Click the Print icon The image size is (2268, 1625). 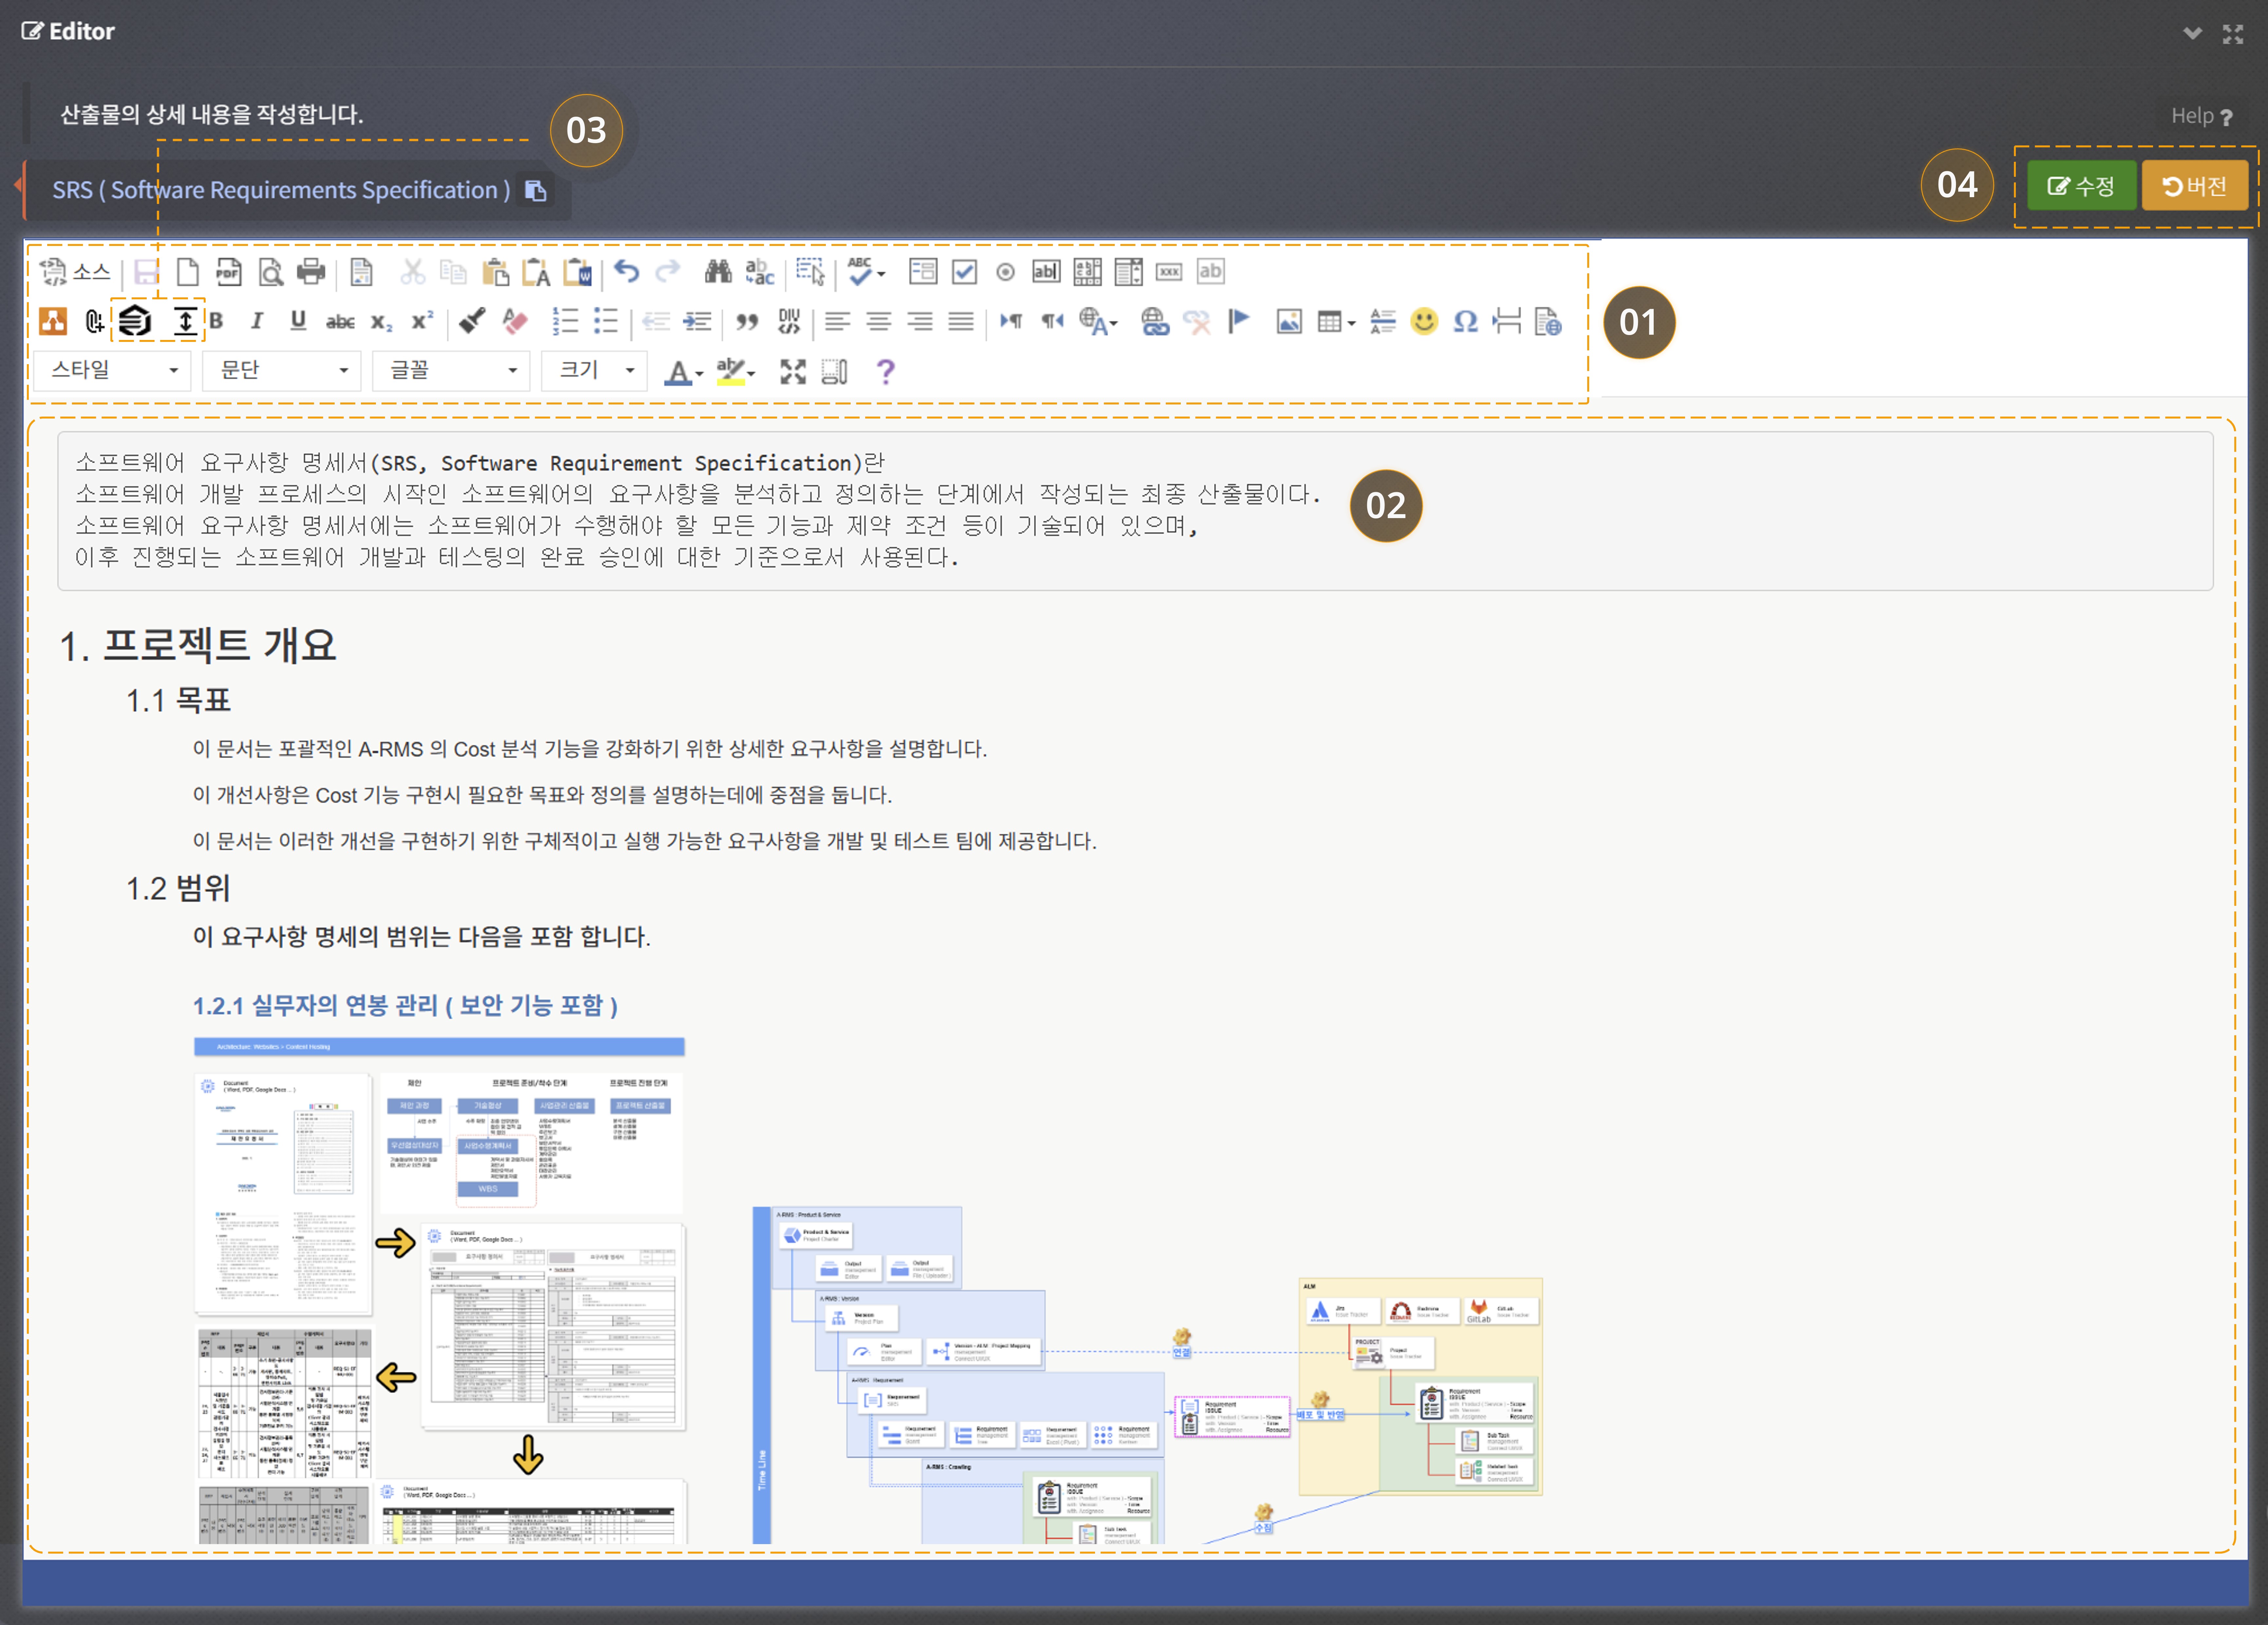pyautogui.click(x=311, y=271)
